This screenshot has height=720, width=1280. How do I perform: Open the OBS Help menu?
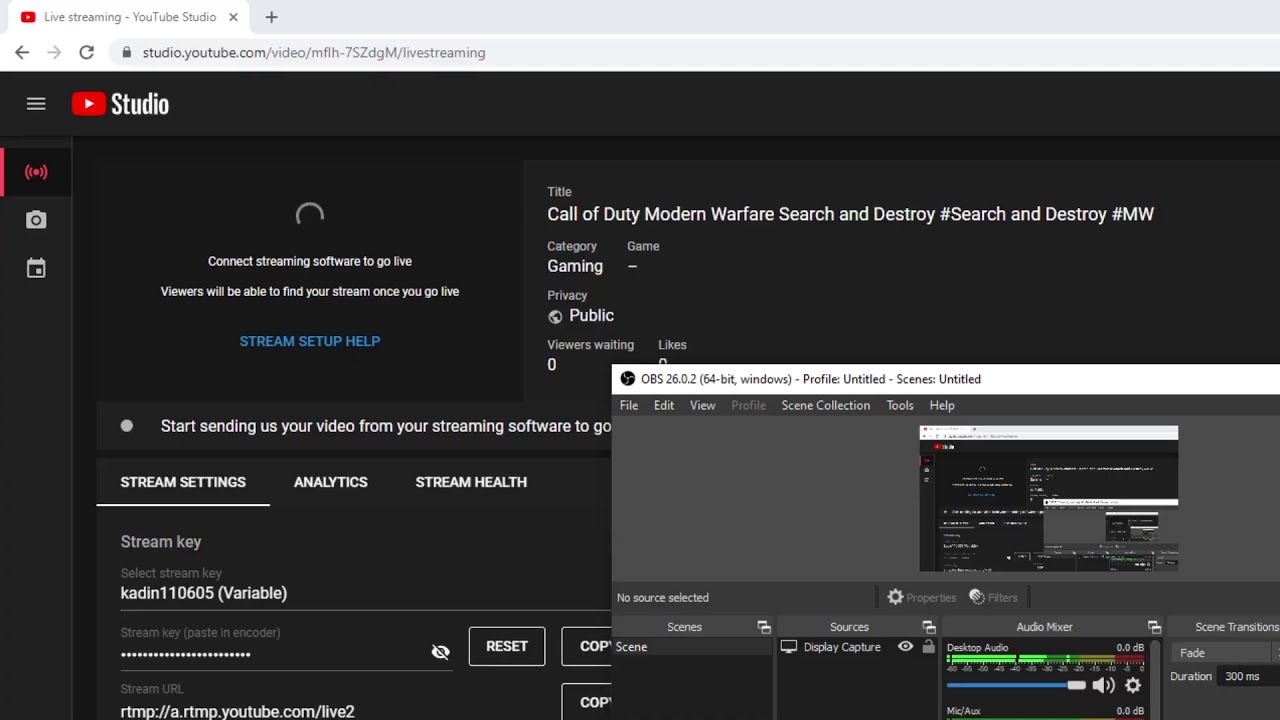pos(942,405)
